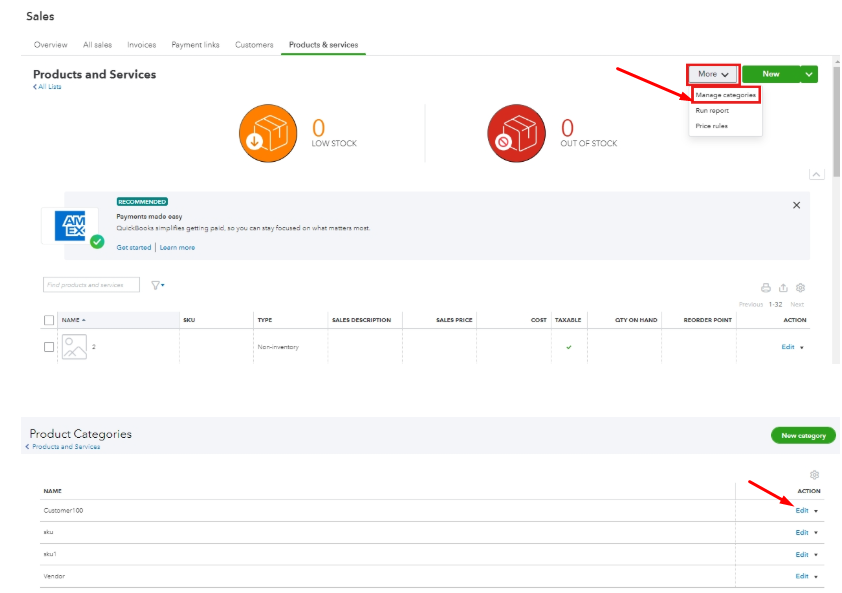This screenshot has width=842, height=593.
Task: Open the Product Categories settings gear
Action: click(814, 475)
